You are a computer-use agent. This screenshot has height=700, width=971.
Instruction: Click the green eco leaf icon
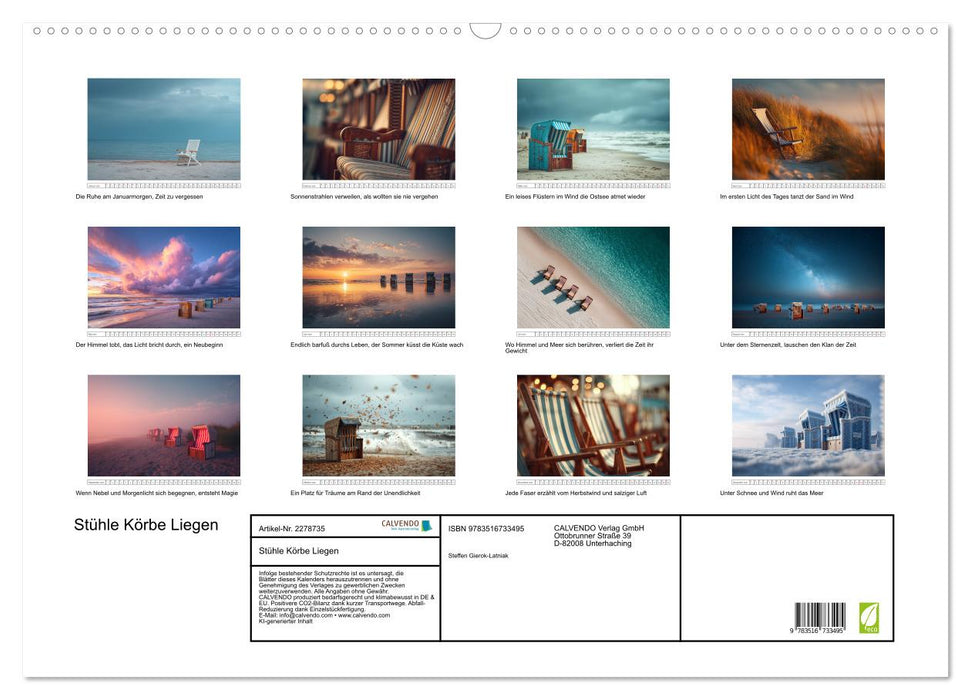tap(869, 616)
